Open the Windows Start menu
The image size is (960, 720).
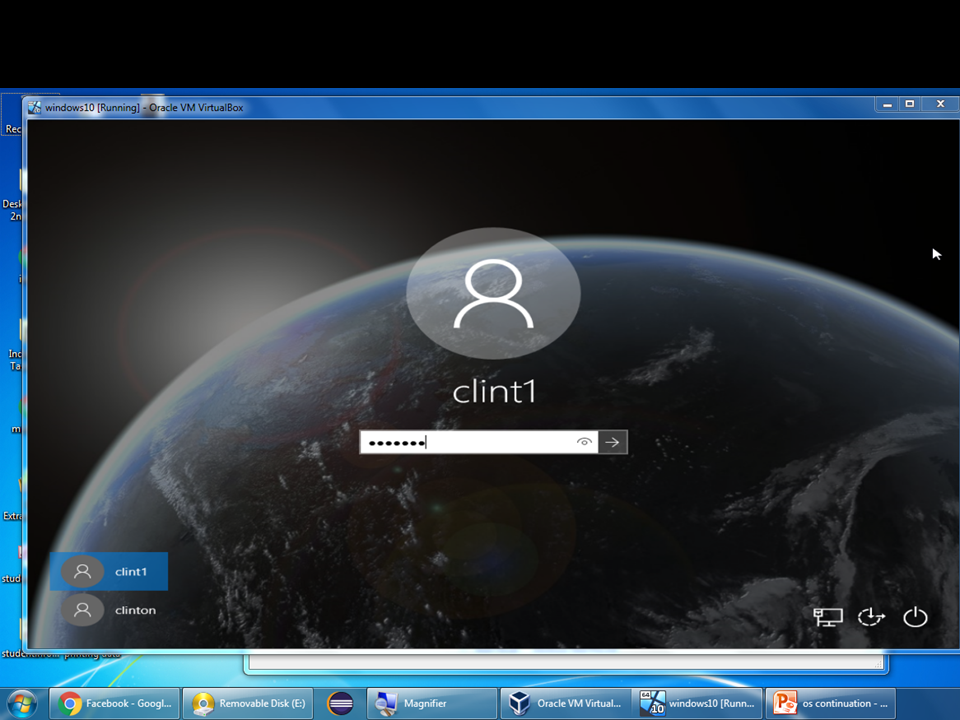pyautogui.click(x=20, y=703)
